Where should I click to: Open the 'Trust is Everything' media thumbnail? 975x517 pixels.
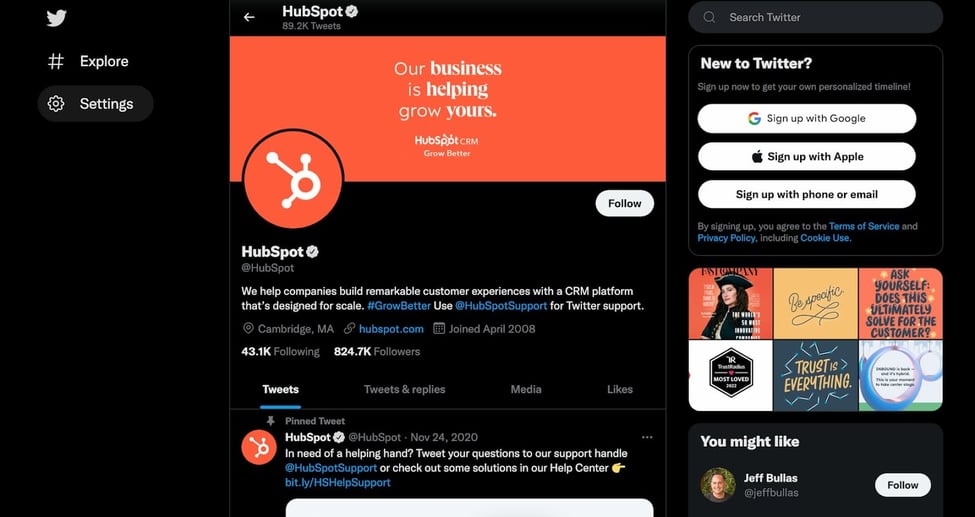(x=815, y=375)
